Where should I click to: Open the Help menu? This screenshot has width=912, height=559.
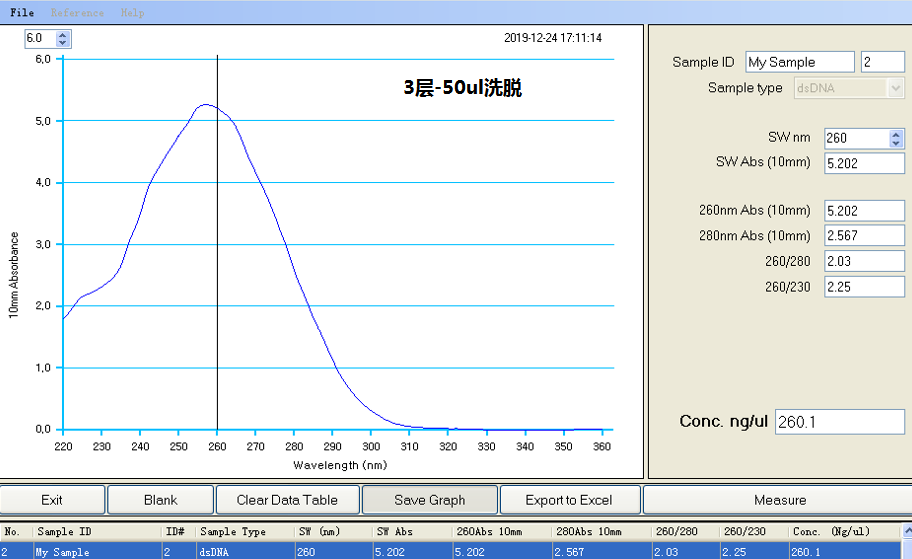tap(133, 12)
